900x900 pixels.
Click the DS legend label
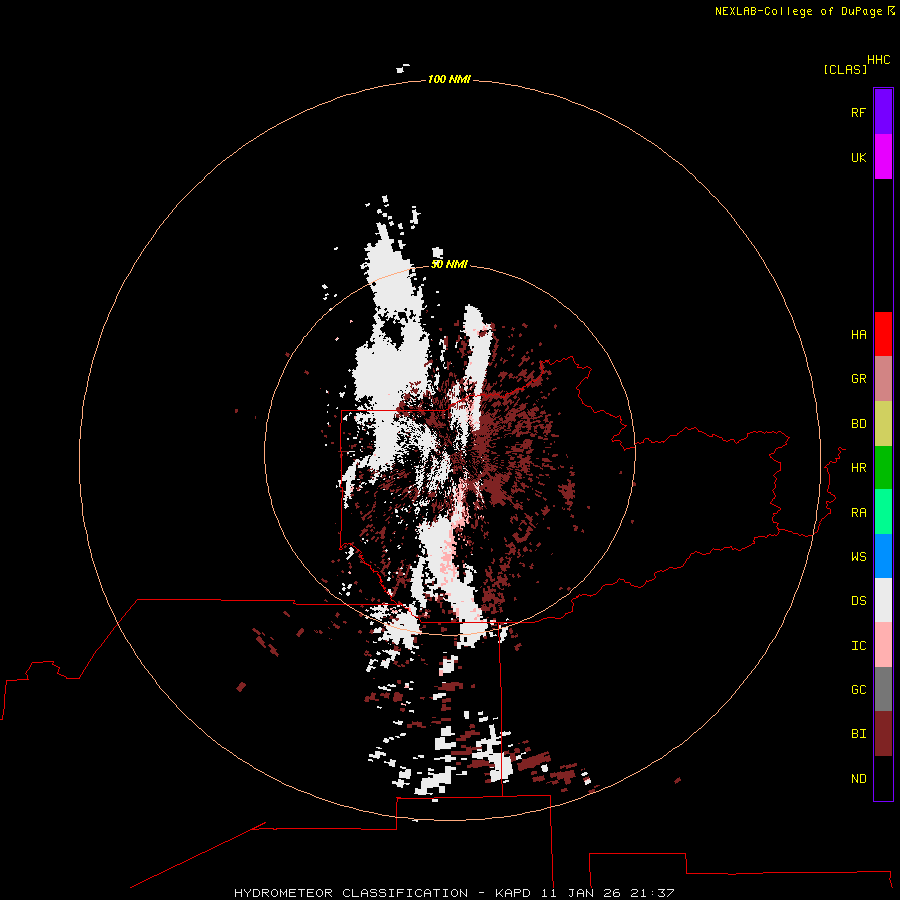pyautogui.click(x=858, y=600)
